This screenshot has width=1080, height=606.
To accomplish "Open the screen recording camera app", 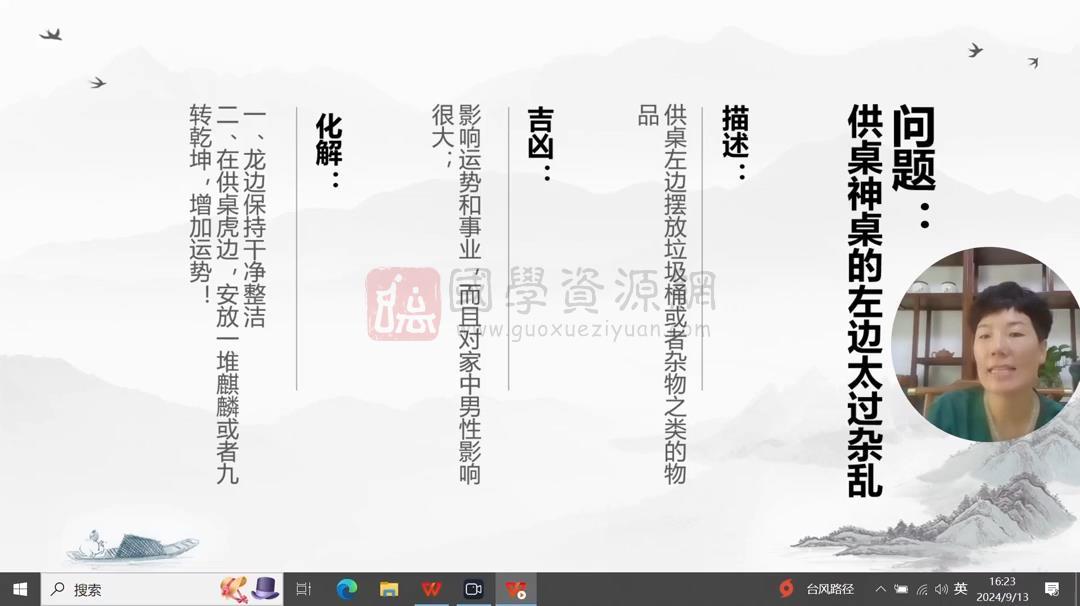I will [x=473, y=590].
